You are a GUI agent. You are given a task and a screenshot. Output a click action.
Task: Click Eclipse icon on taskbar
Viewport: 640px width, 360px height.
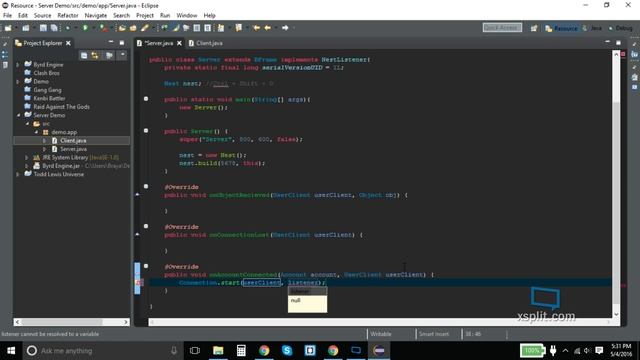click(379, 351)
